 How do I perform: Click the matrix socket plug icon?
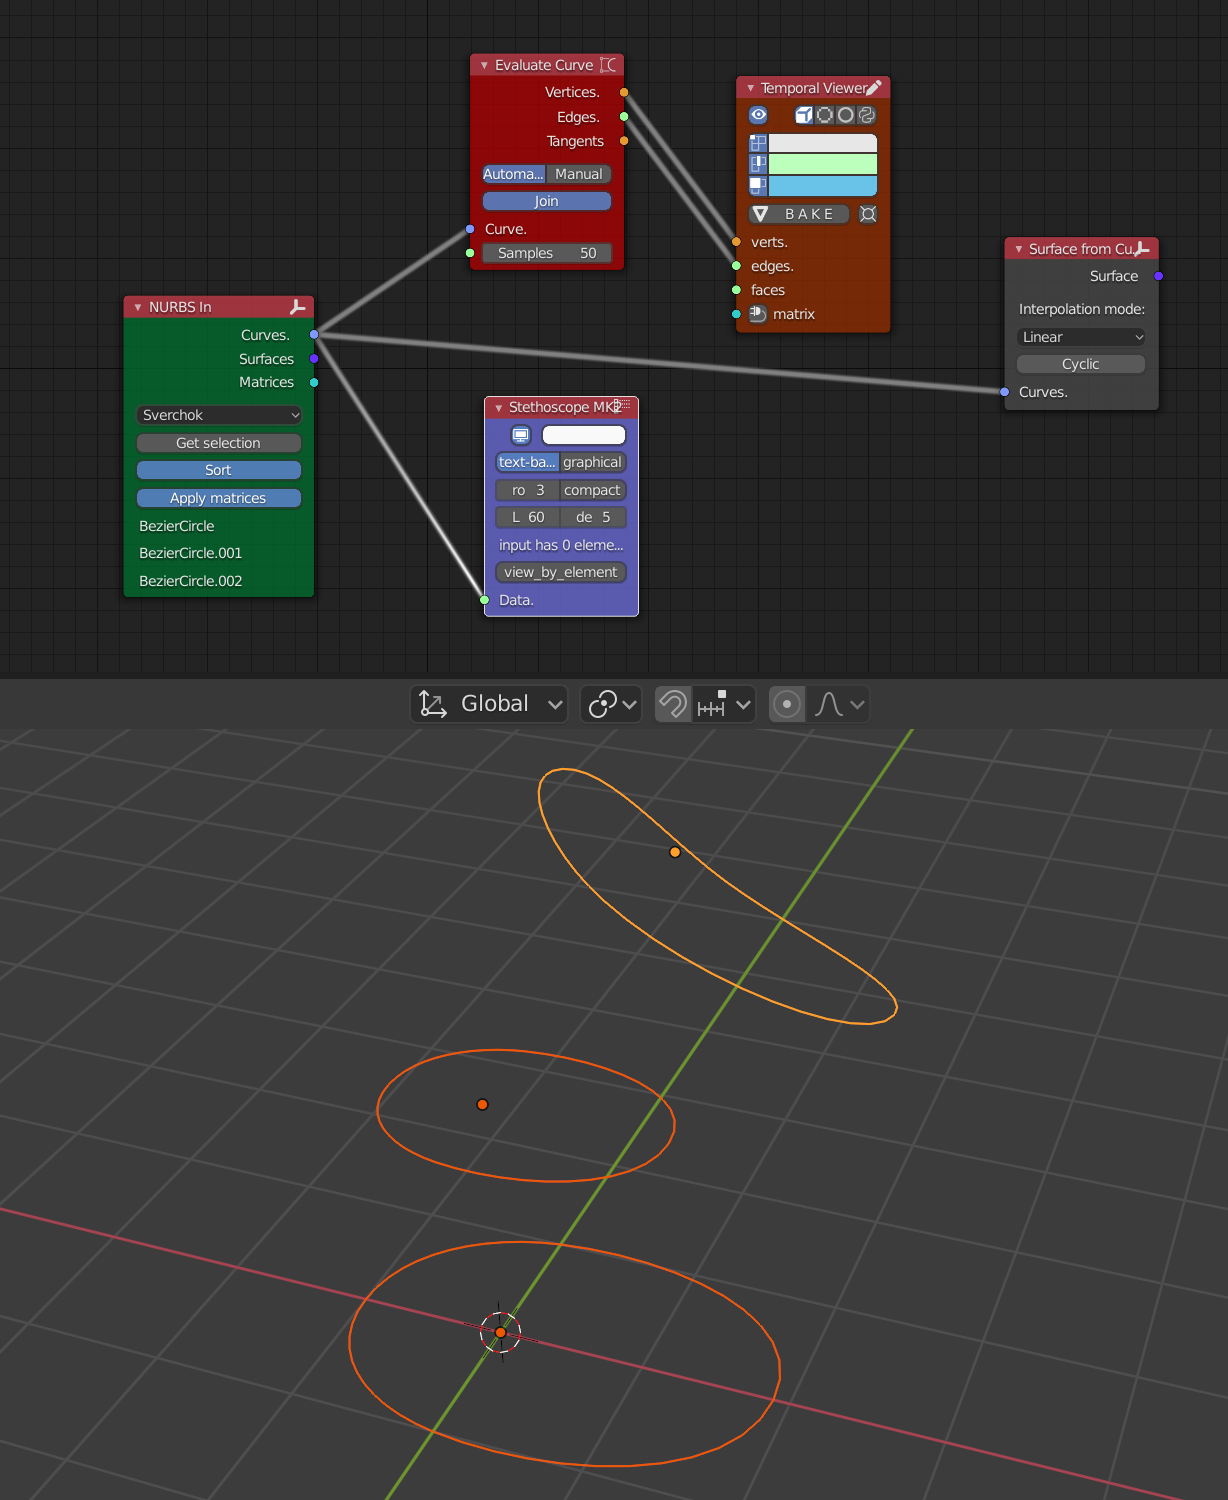coord(758,314)
